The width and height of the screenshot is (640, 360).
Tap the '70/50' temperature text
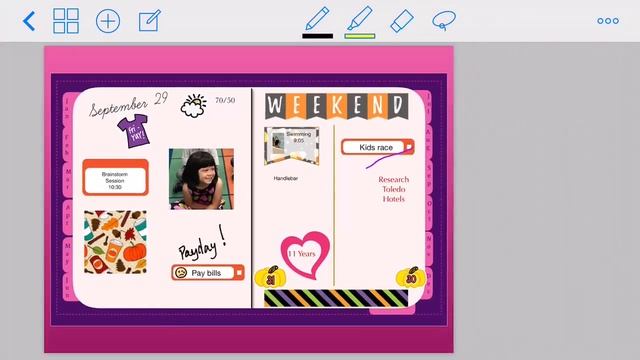click(x=225, y=100)
